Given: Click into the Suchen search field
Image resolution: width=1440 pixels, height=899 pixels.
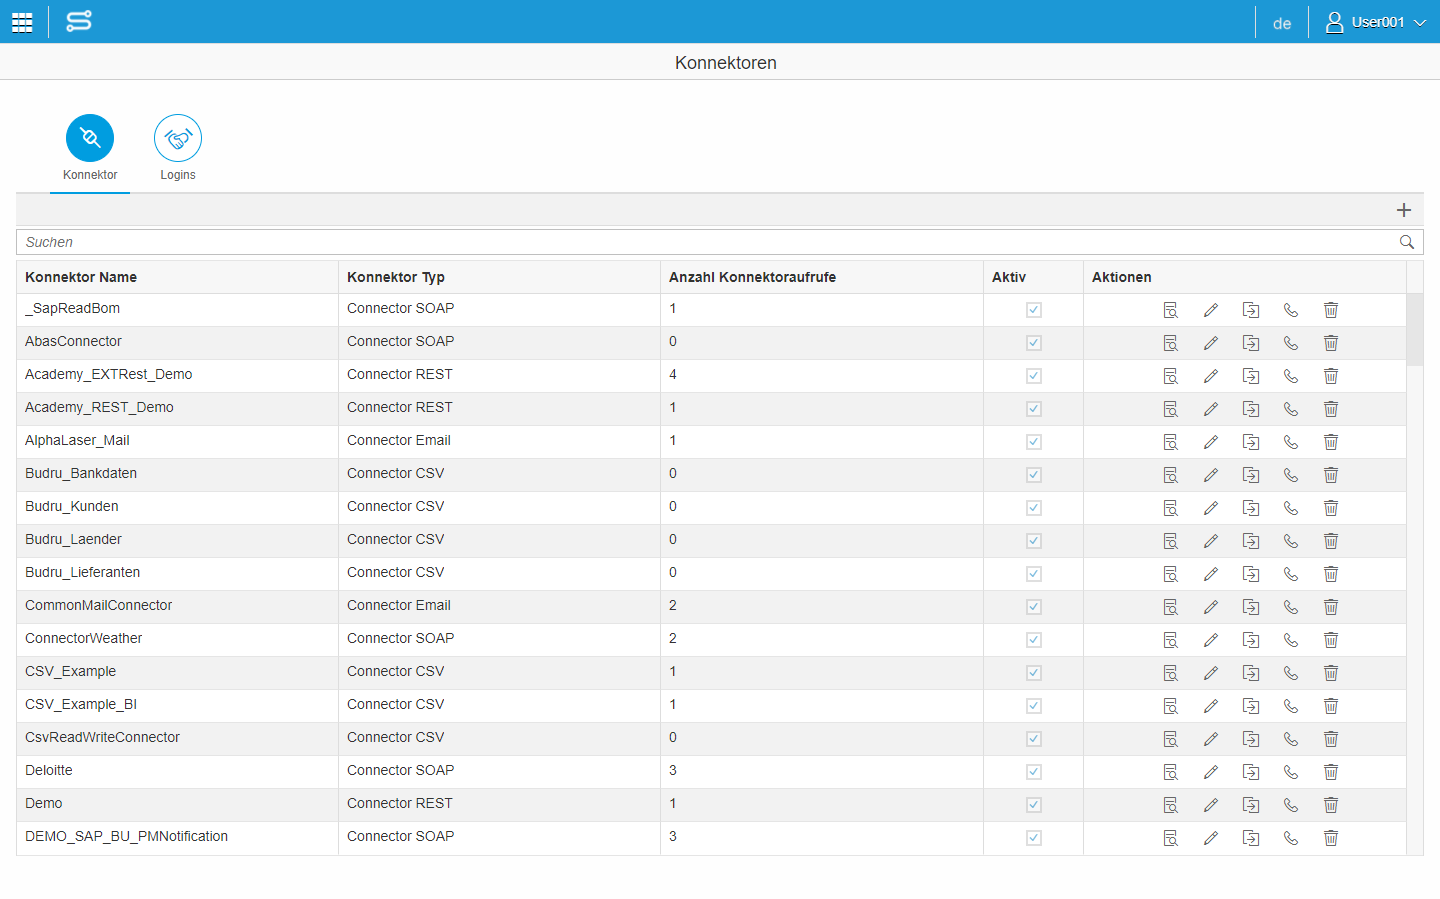Looking at the screenshot, I should point(700,242).
